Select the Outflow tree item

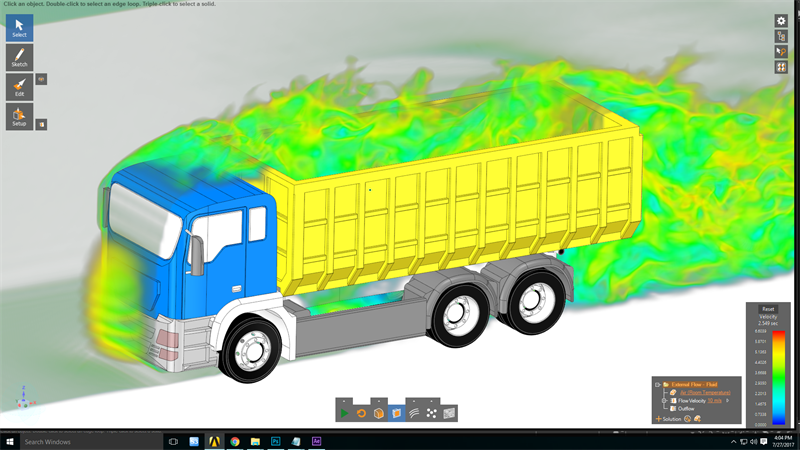(x=686, y=408)
